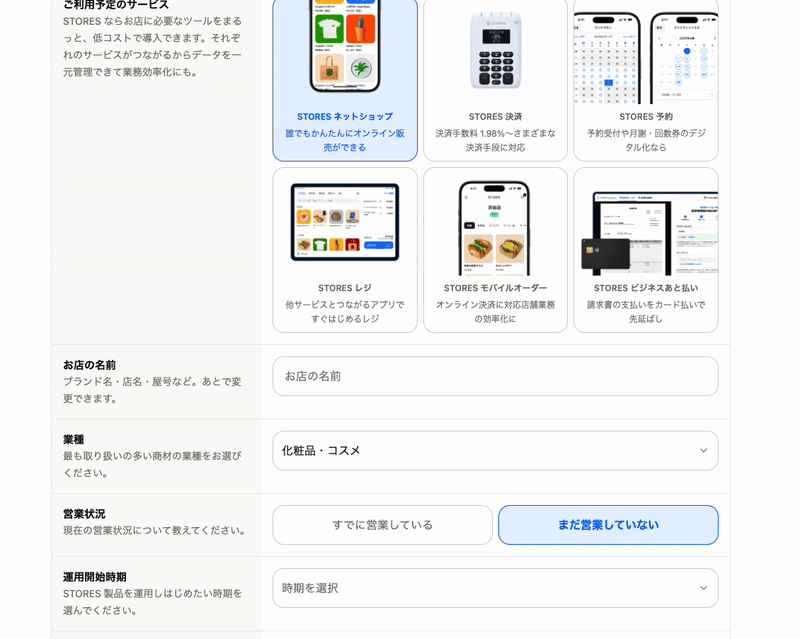Screen dimensions: 800x639
Task: Click the 現在の営業状況について教えてください help text
Action: [155, 530]
